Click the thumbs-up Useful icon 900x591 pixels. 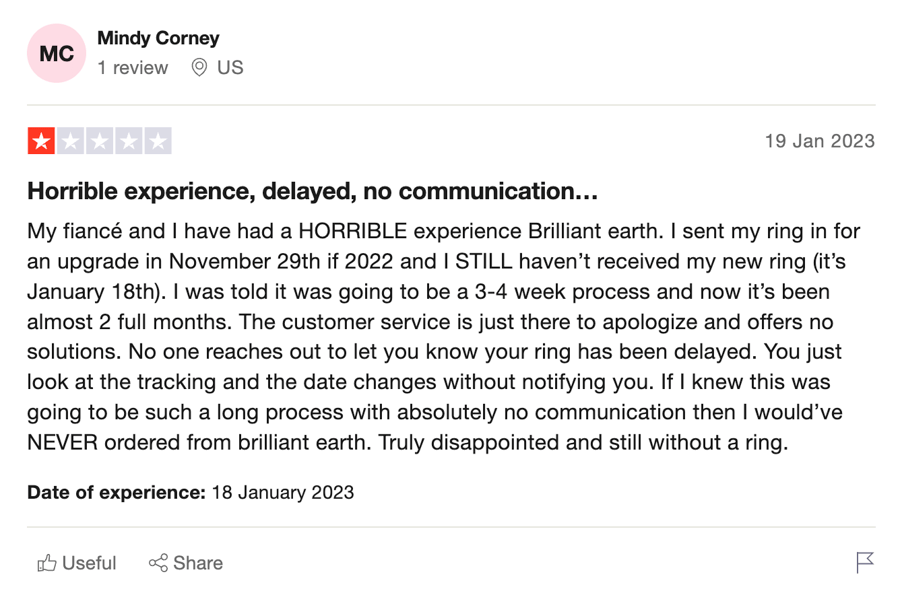(x=47, y=563)
